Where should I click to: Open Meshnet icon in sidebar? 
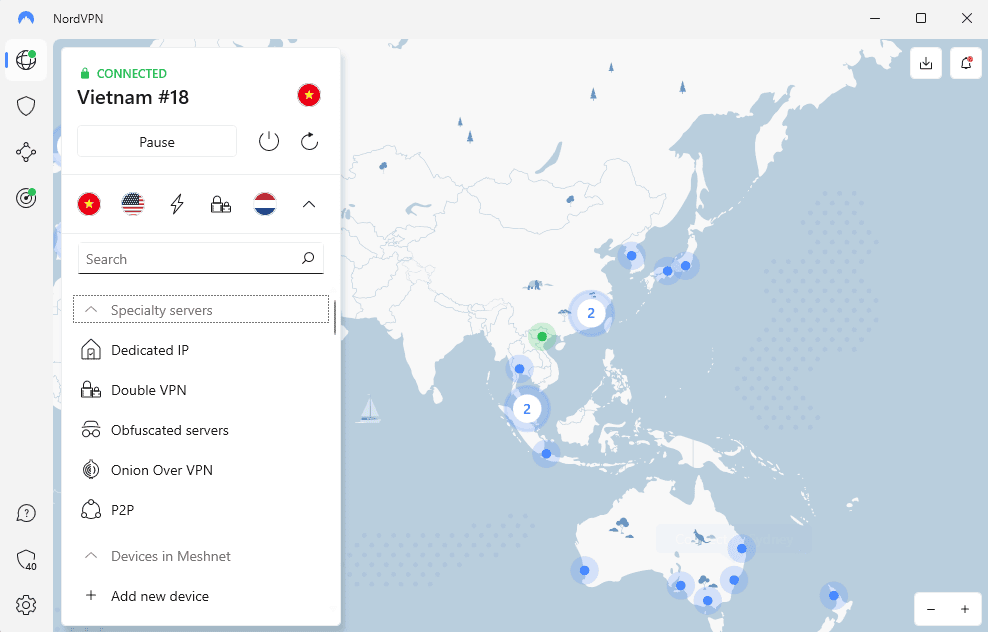(26, 152)
